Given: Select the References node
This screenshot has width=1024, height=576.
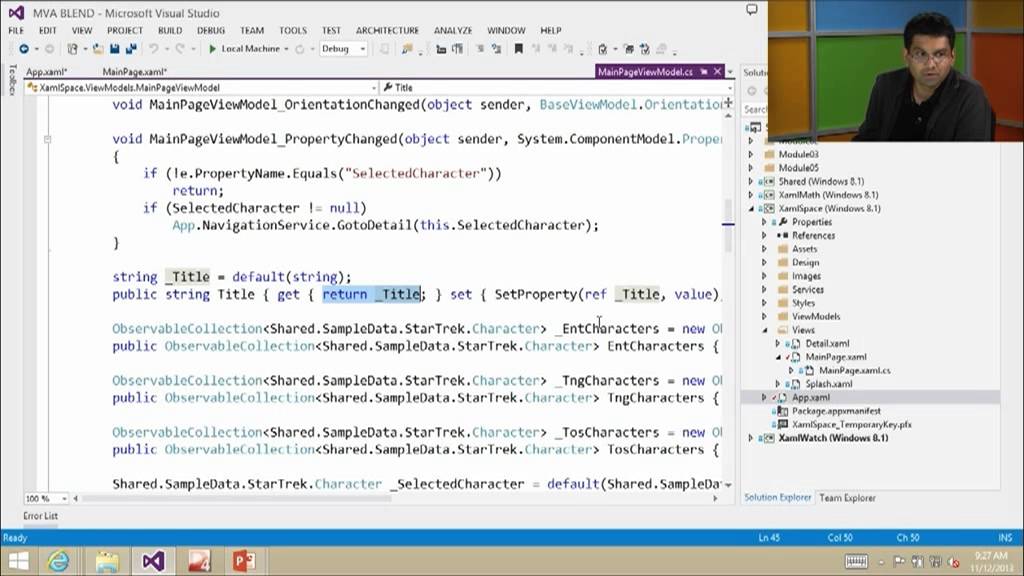Looking at the screenshot, I should 813,236.
